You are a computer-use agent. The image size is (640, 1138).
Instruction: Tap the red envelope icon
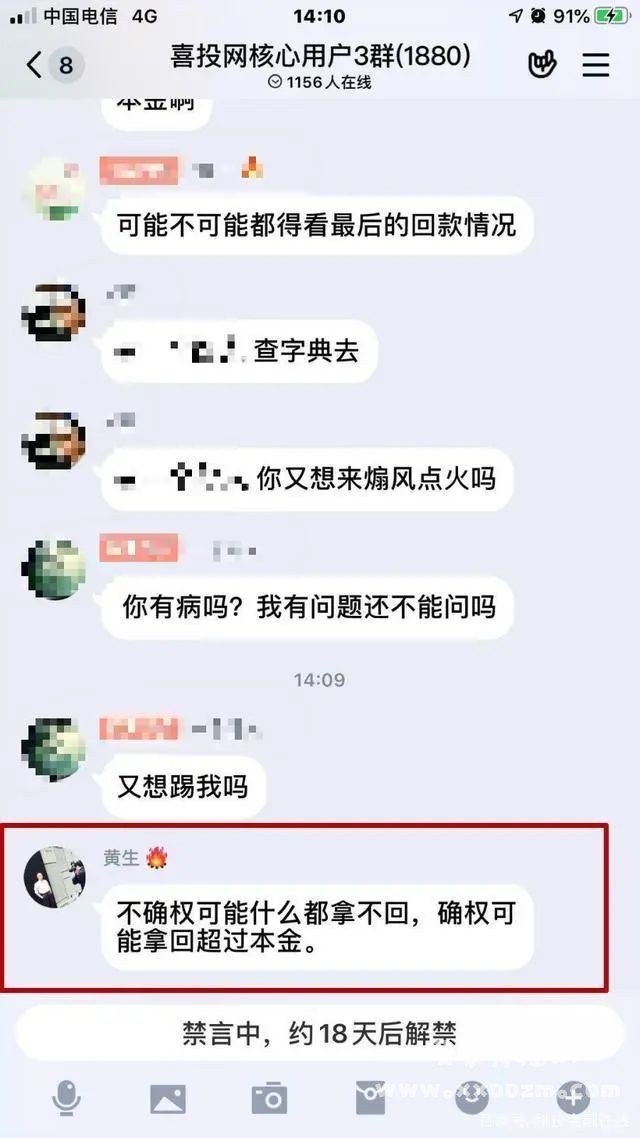point(370,1097)
